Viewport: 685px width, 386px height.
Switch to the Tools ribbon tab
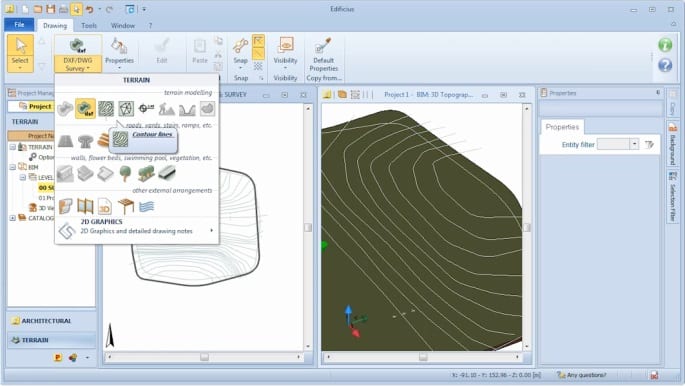click(89, 25)
